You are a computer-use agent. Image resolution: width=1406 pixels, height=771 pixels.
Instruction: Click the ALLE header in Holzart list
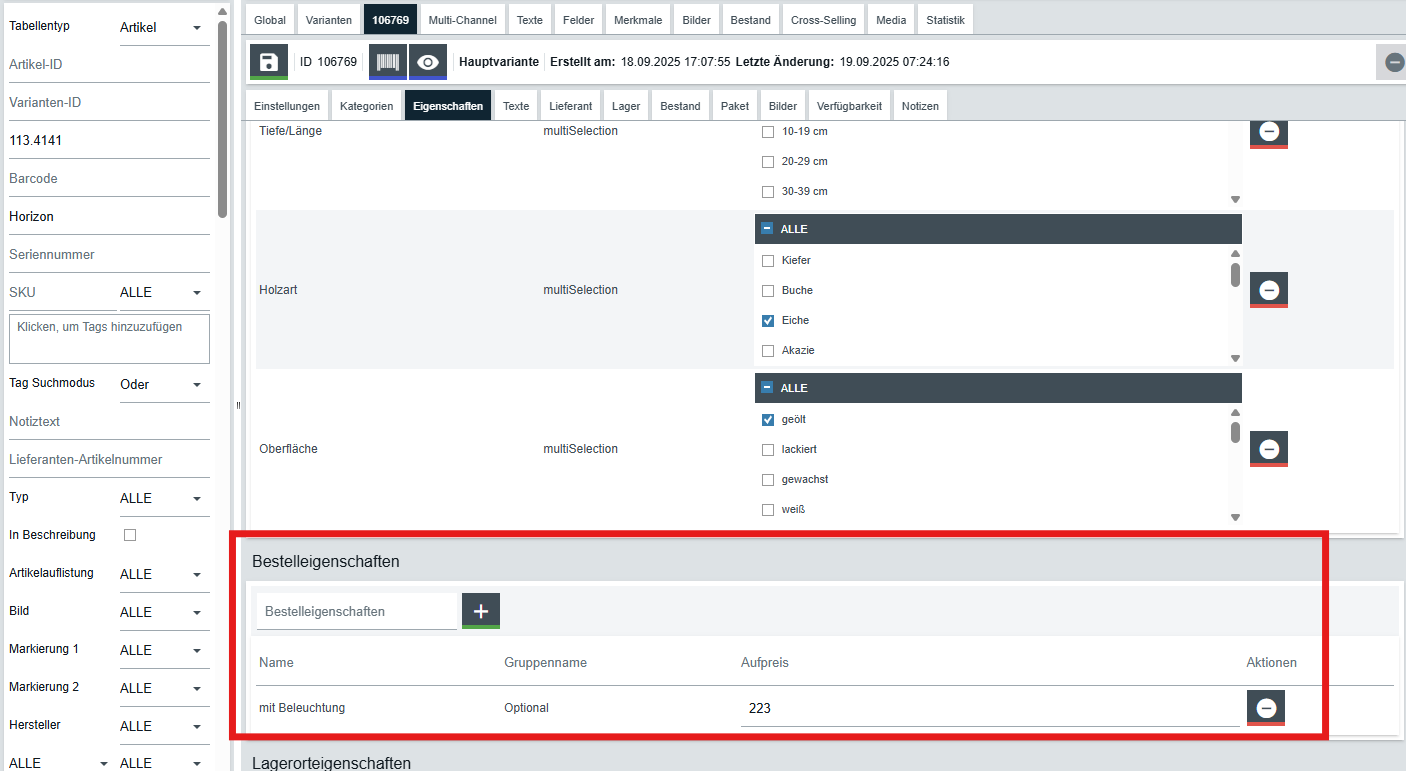click(794, 229)
